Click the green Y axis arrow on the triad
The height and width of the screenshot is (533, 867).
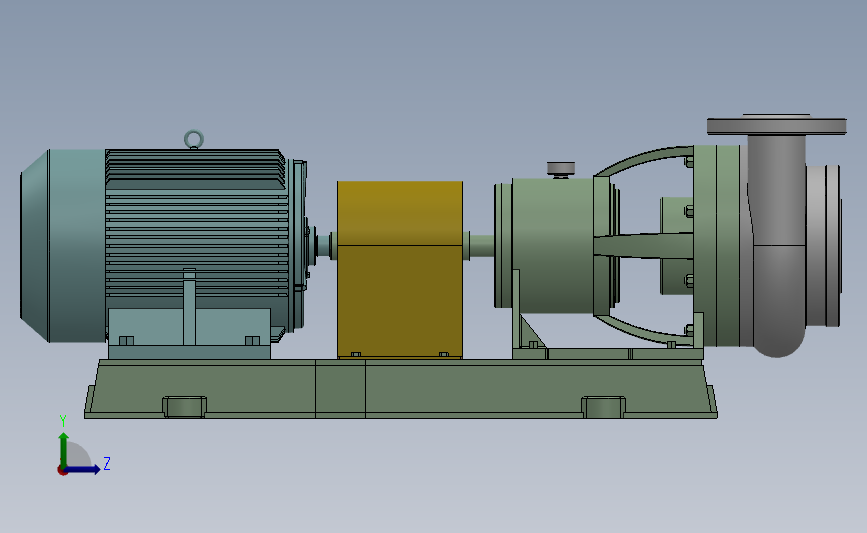(64, 449)
